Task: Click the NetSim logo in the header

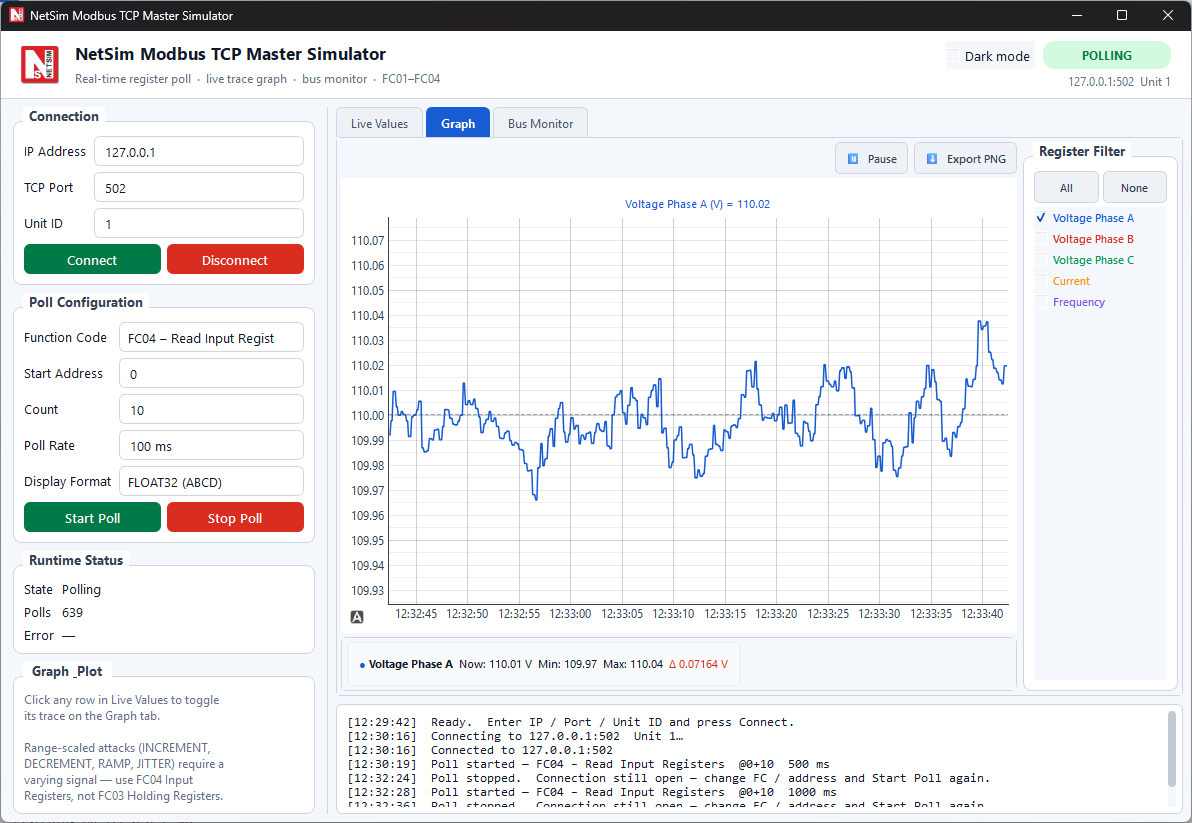Action: click(40, 65)
